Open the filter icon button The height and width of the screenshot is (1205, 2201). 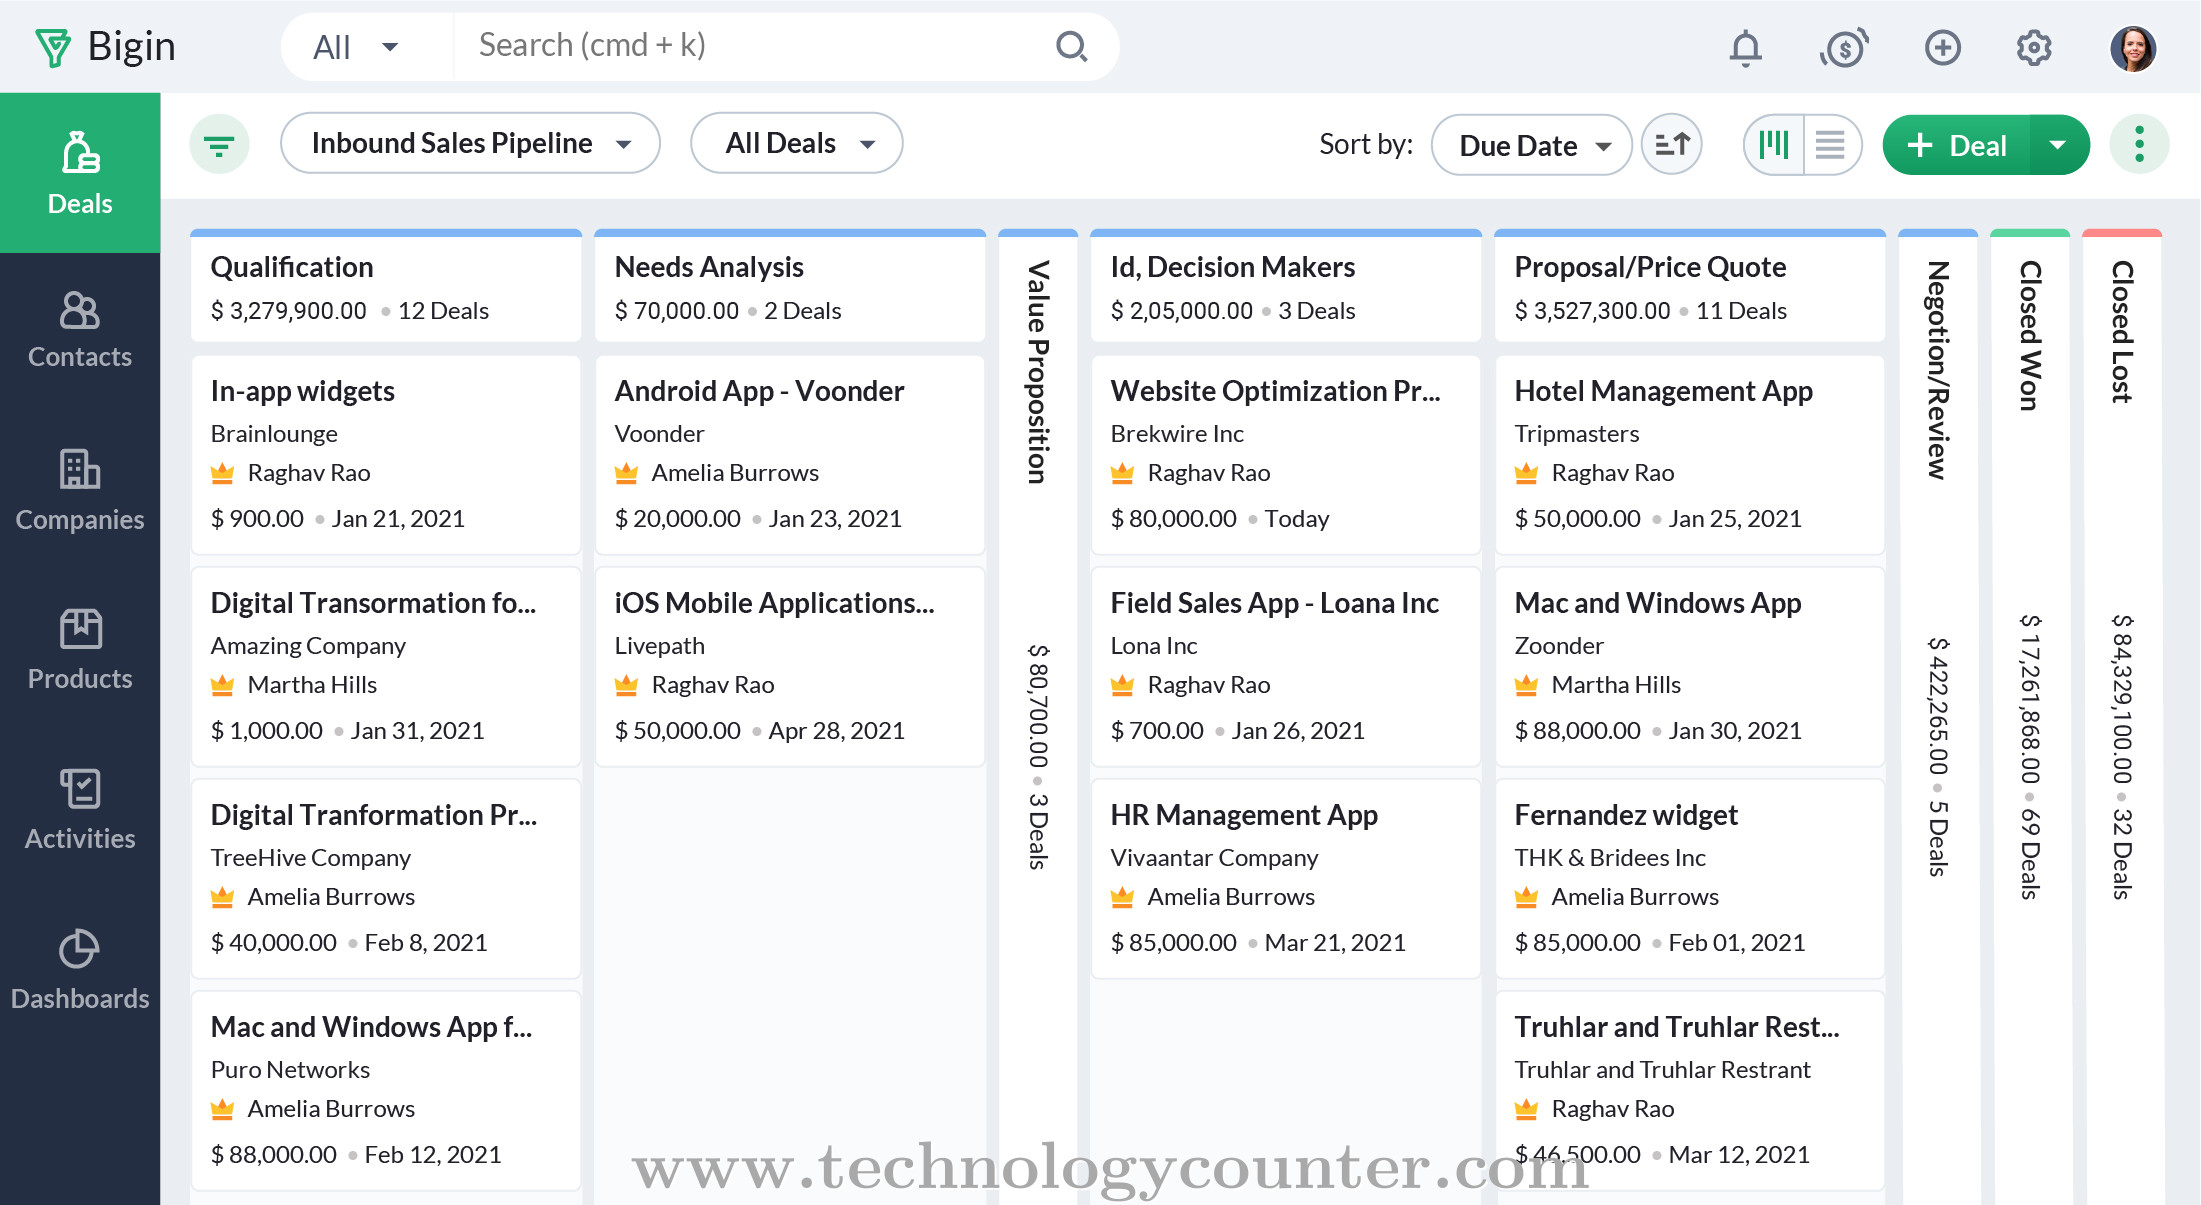(219, 145)
